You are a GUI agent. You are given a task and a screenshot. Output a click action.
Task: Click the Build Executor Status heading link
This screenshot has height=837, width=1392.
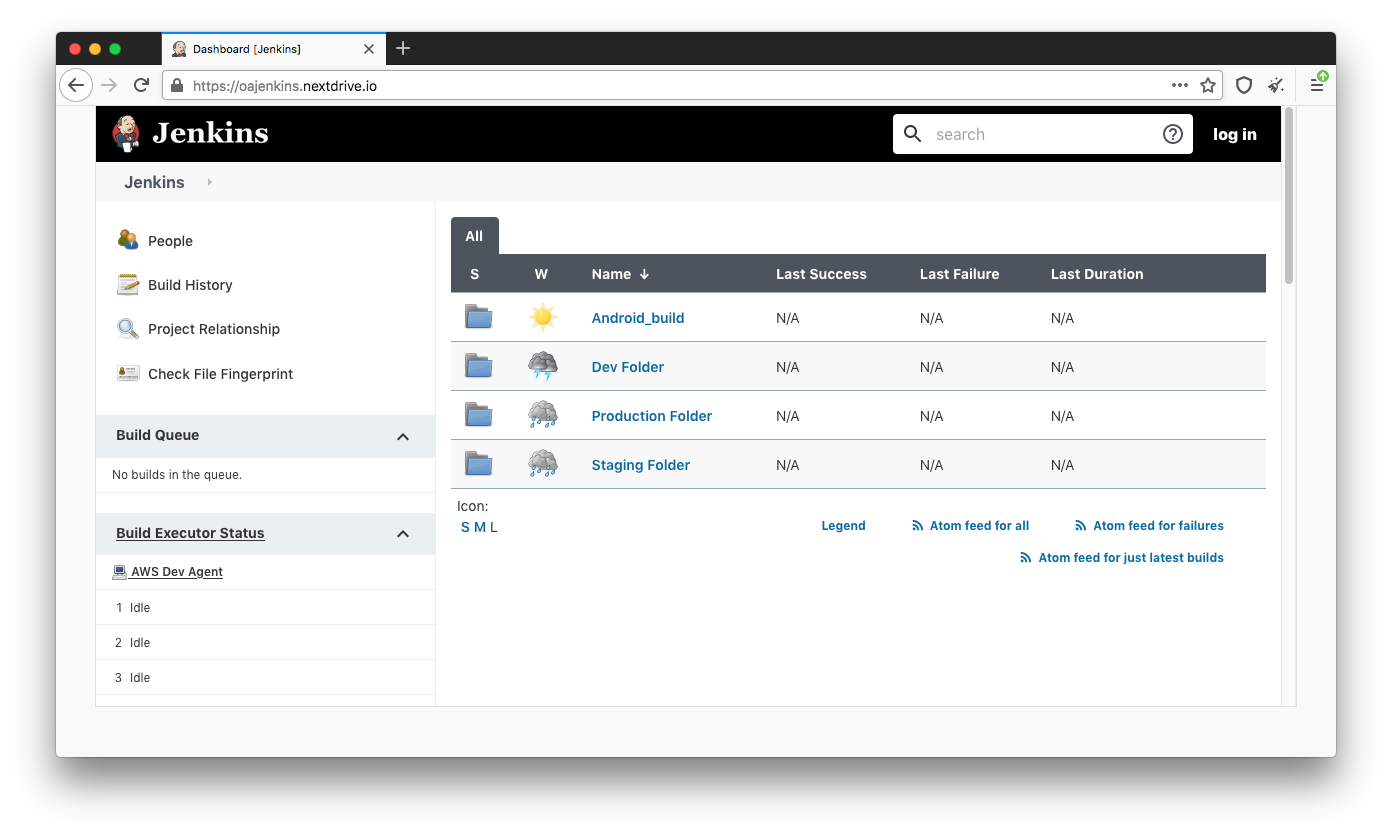click(190, 533)
